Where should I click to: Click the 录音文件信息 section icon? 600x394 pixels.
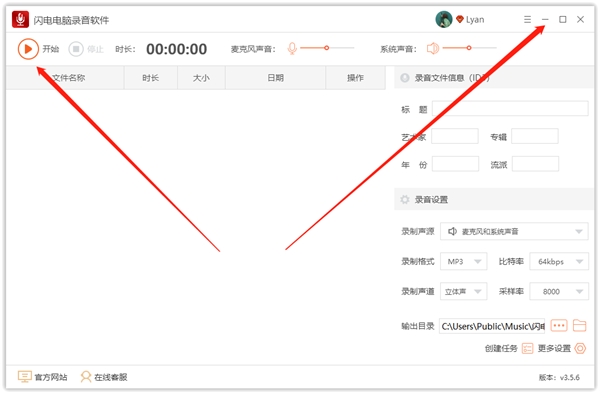405,78
